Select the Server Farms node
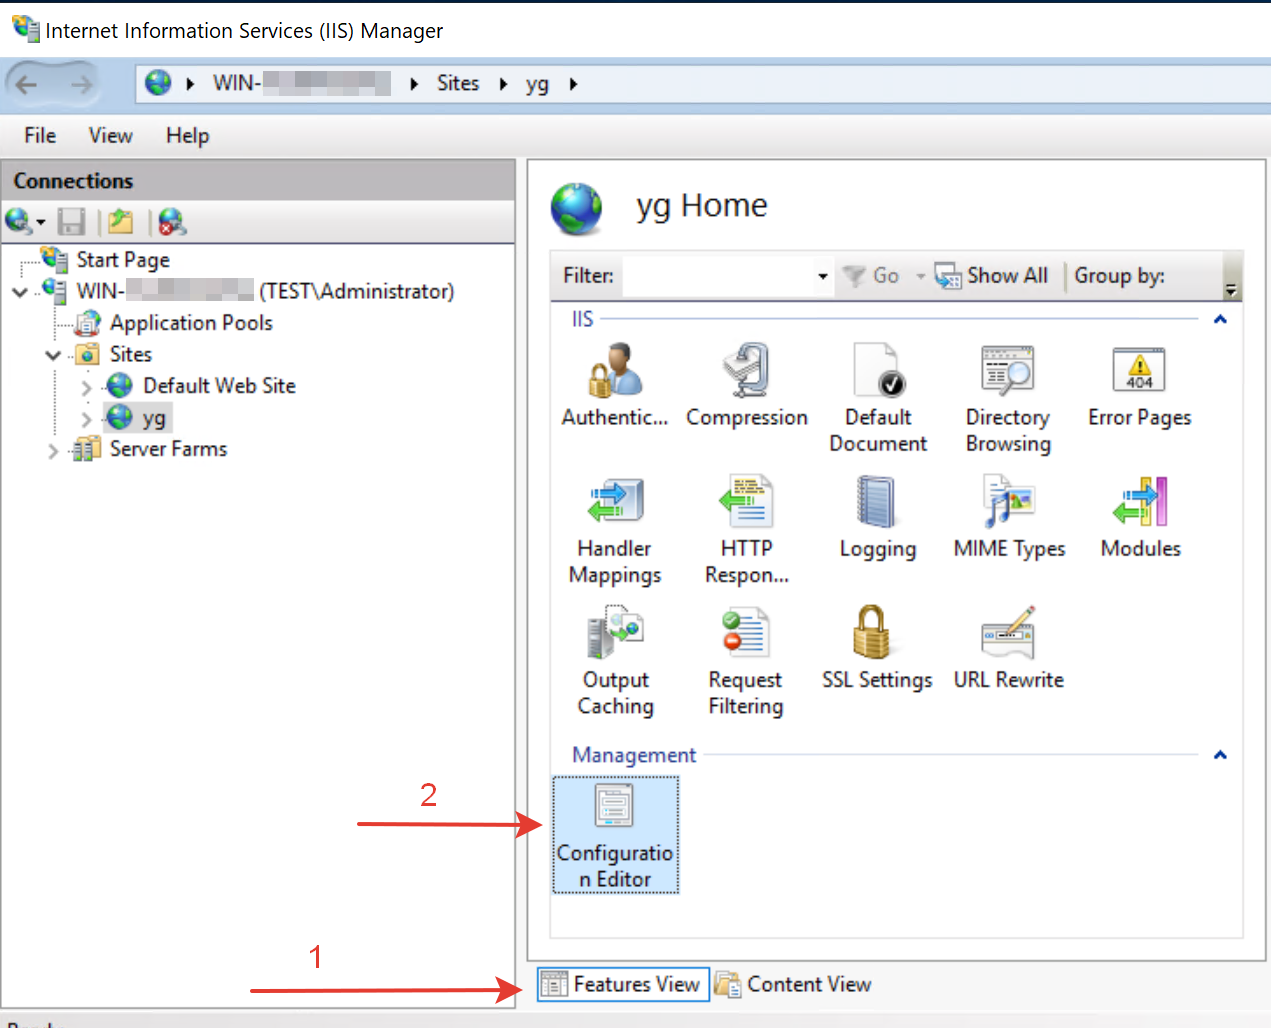Image resolution: width=1271 pixels, height=1028 pixels. (x=168, y=449)
